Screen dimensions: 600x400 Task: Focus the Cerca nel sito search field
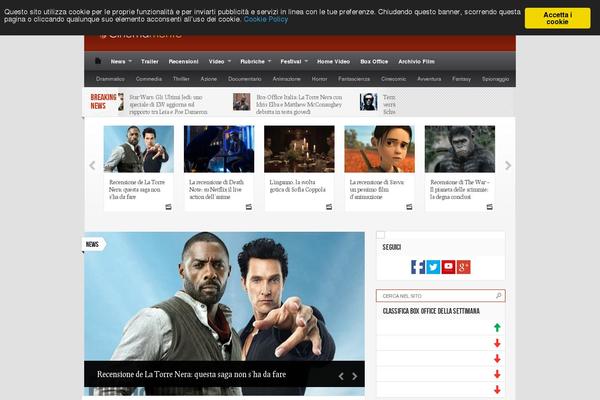[440, 296]
